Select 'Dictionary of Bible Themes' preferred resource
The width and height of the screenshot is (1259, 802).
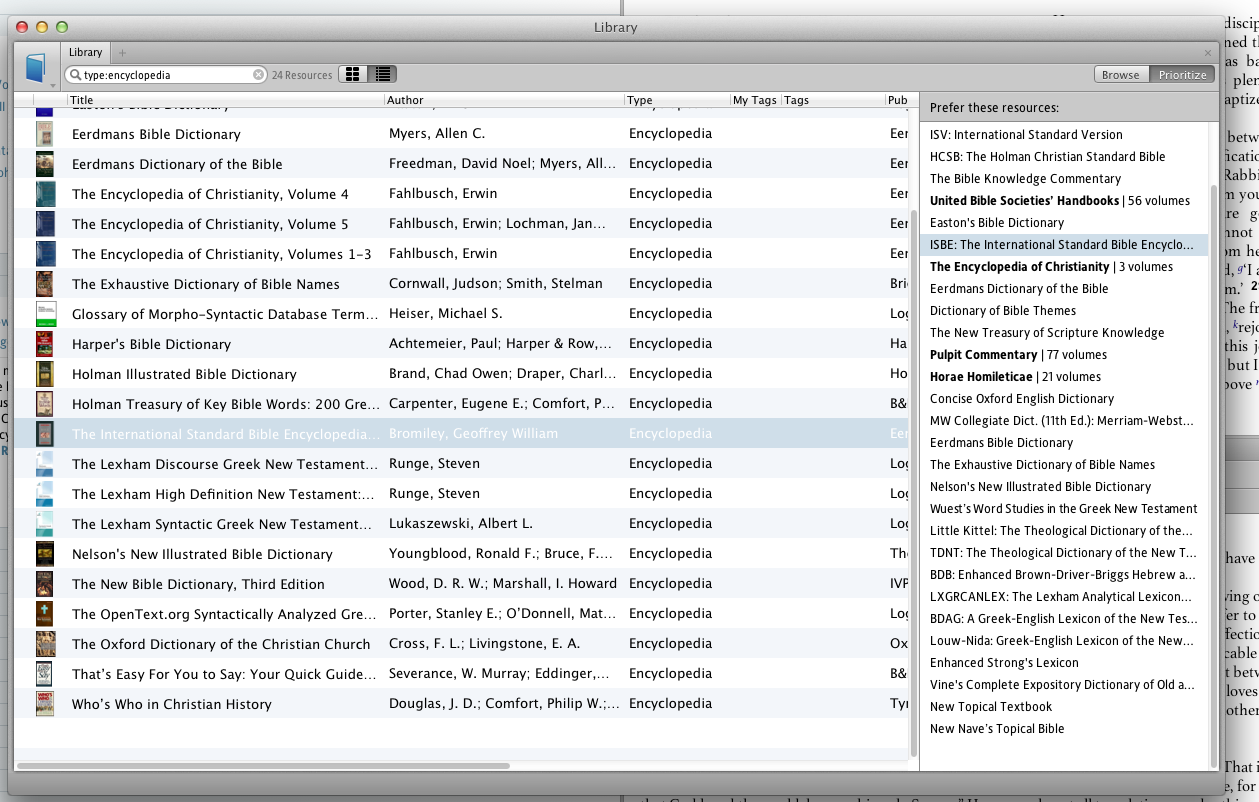click(1003, 311)
